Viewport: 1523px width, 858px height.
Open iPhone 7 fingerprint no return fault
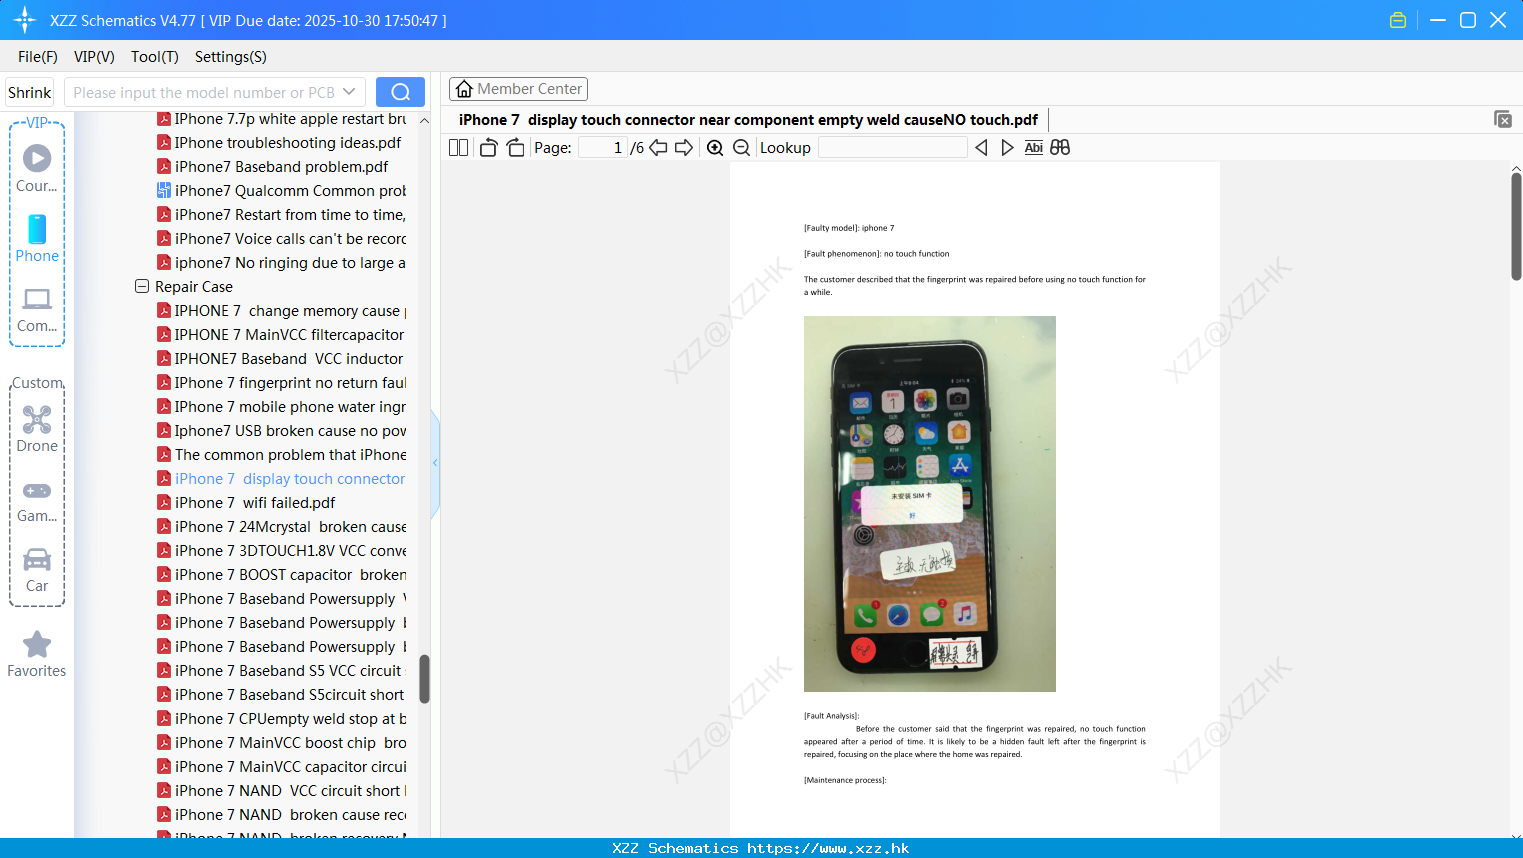pyautogui.click(x=281, y=383)
